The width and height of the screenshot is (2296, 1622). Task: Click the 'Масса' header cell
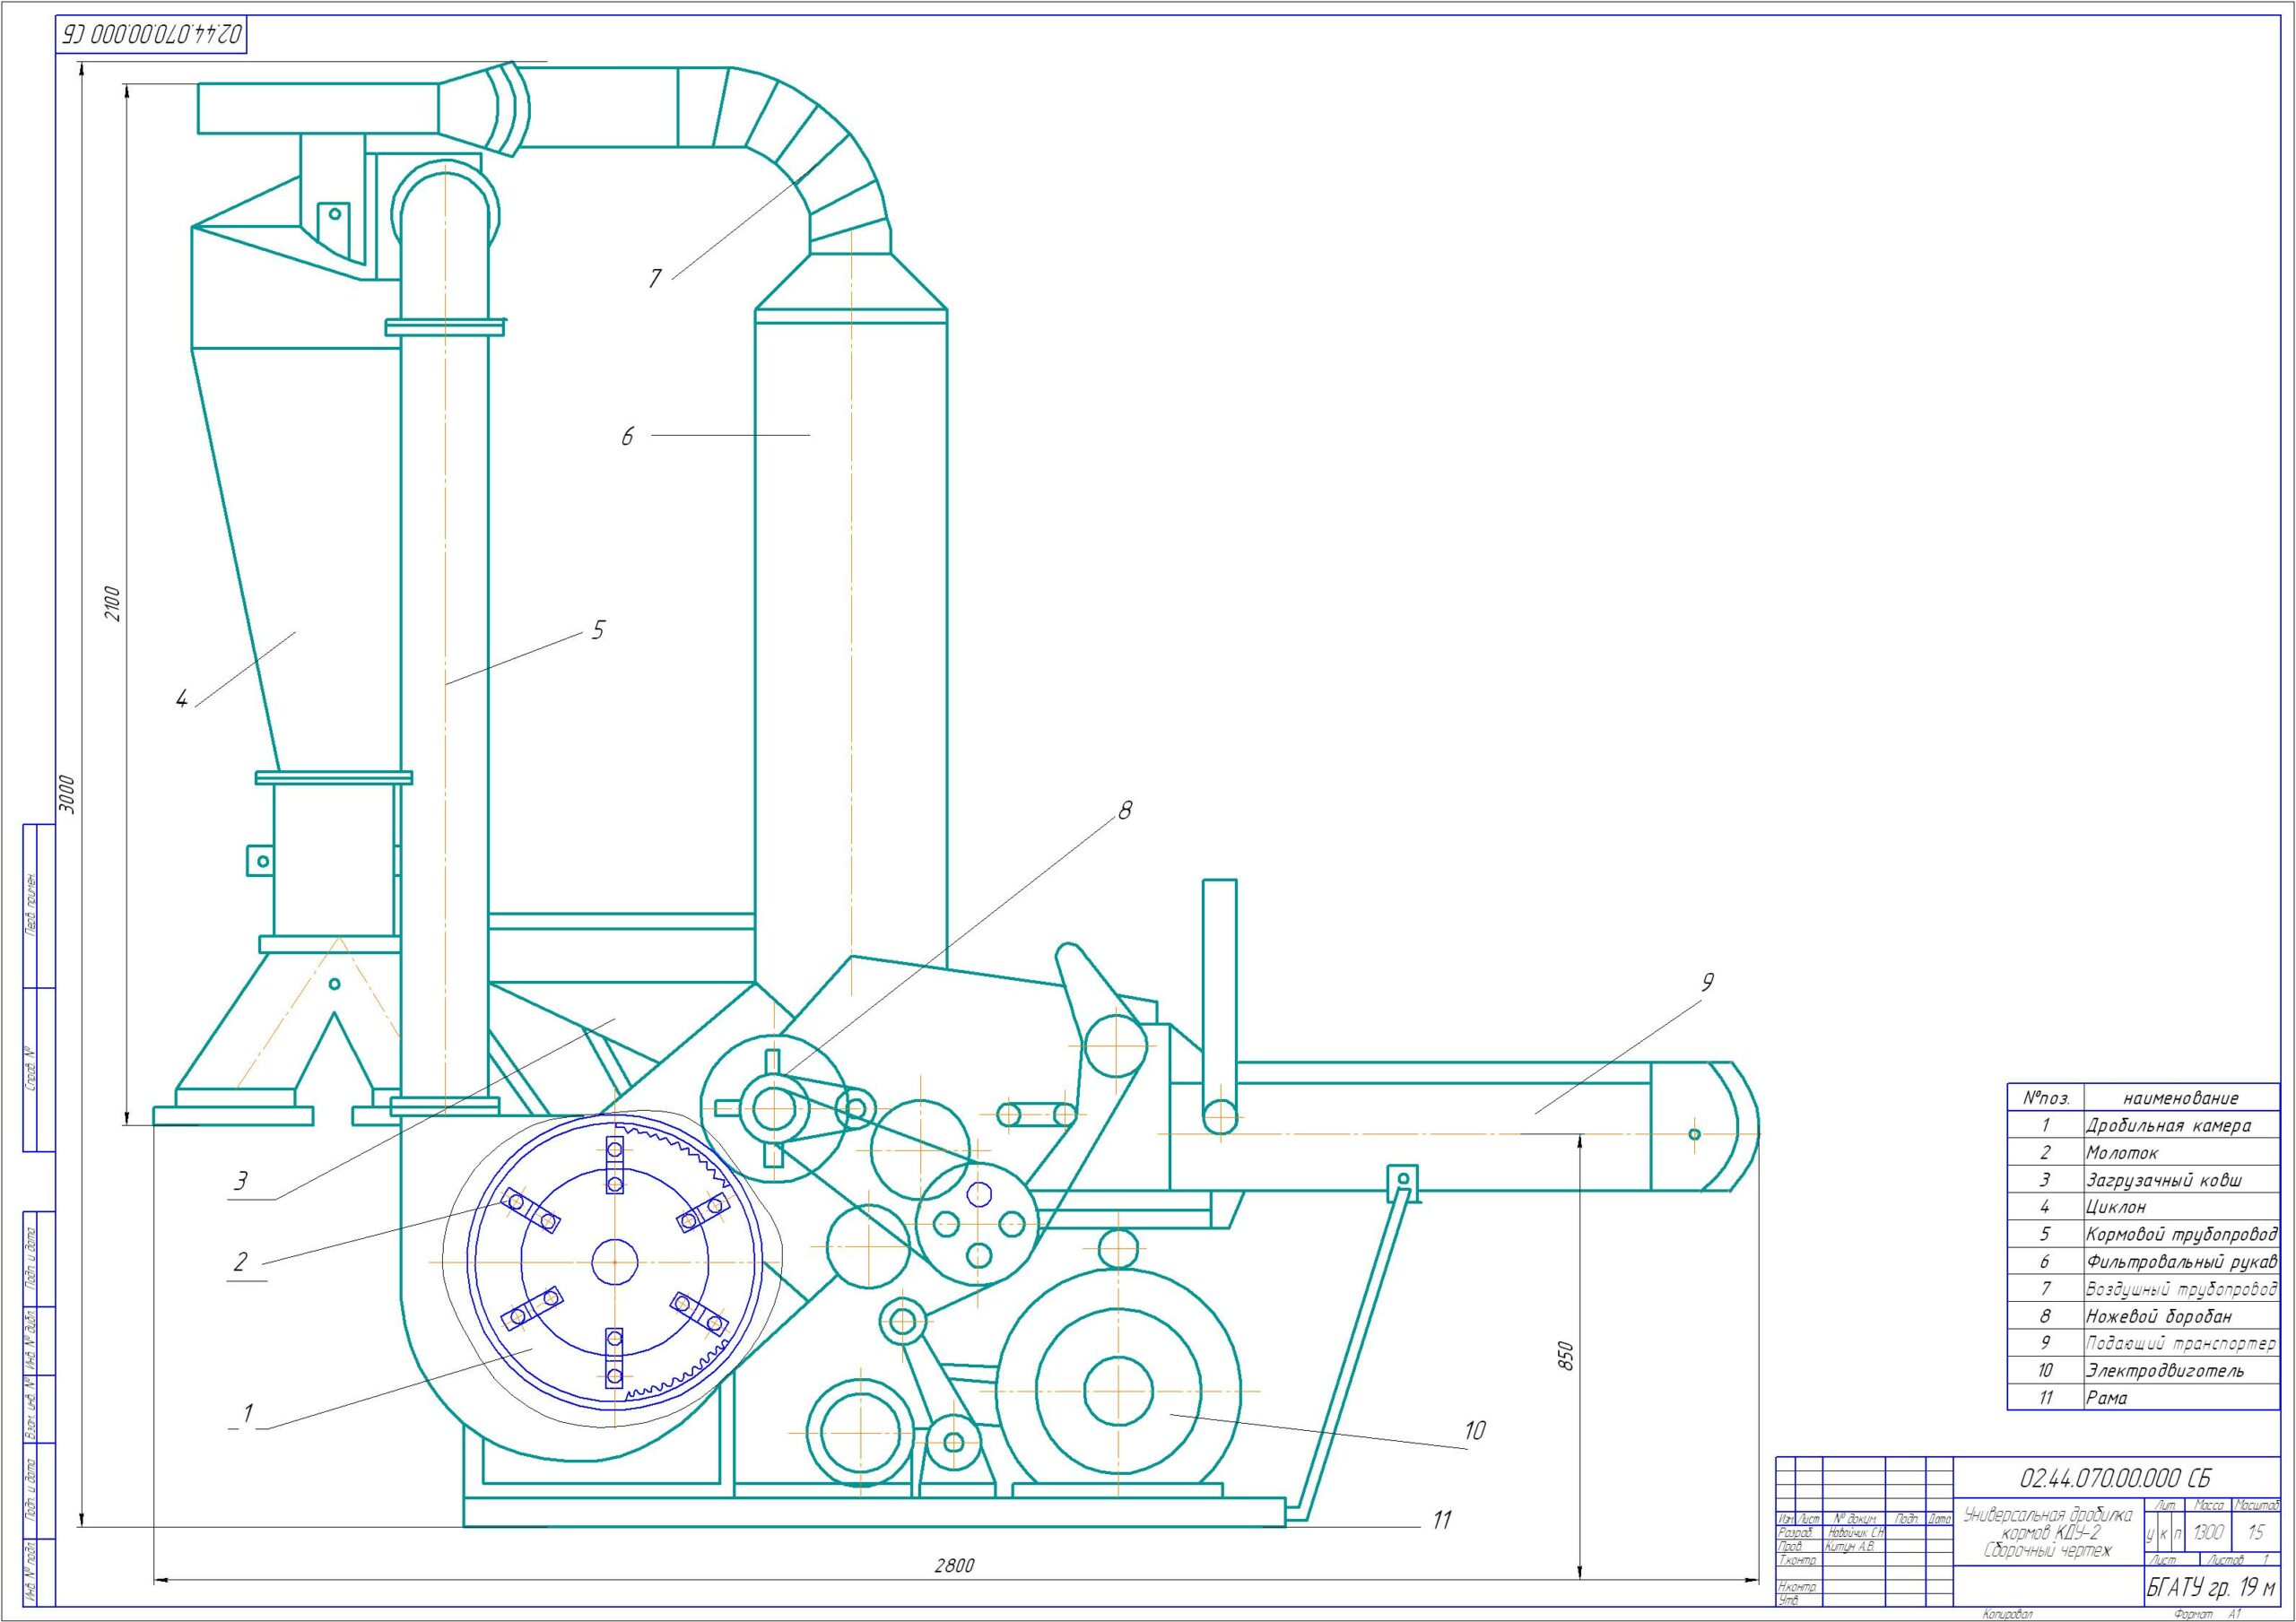click(x=2208, y=1505)
